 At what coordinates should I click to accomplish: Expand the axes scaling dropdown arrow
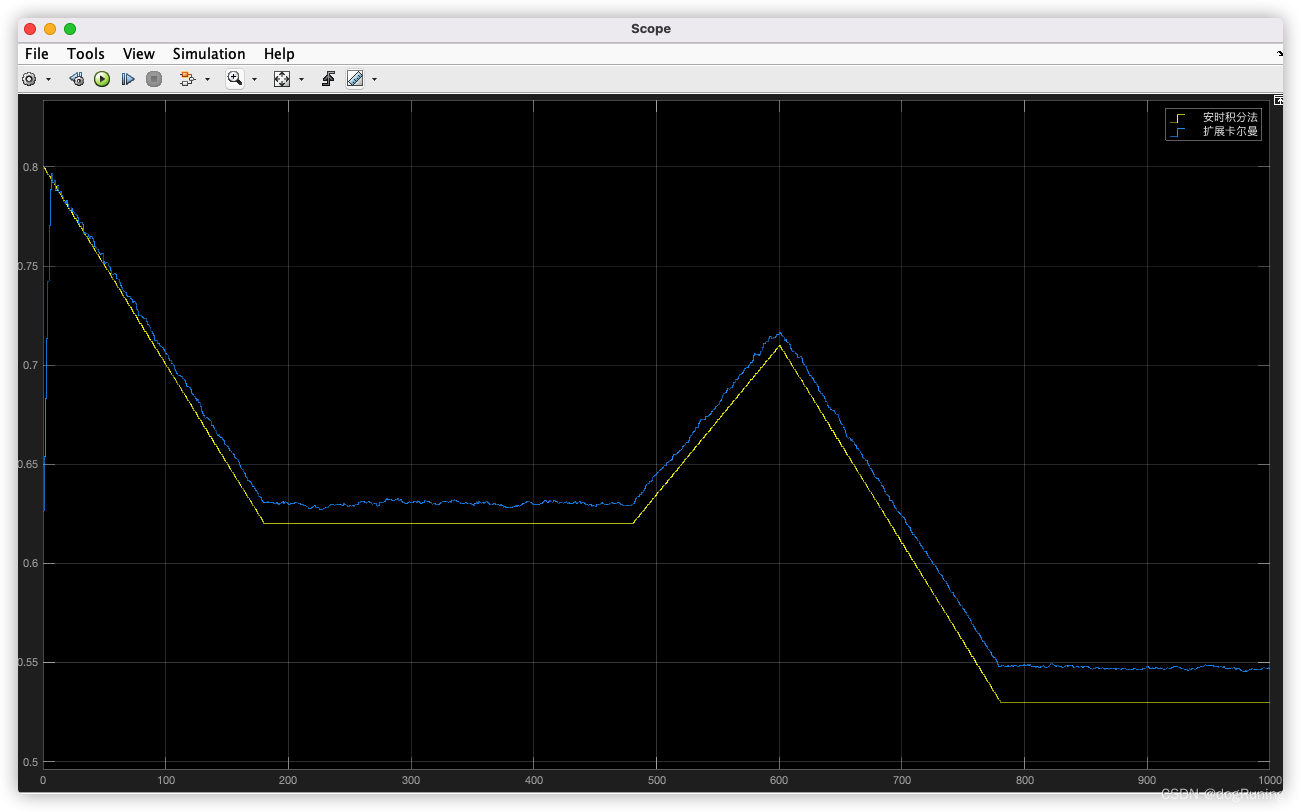click(301, 80)
